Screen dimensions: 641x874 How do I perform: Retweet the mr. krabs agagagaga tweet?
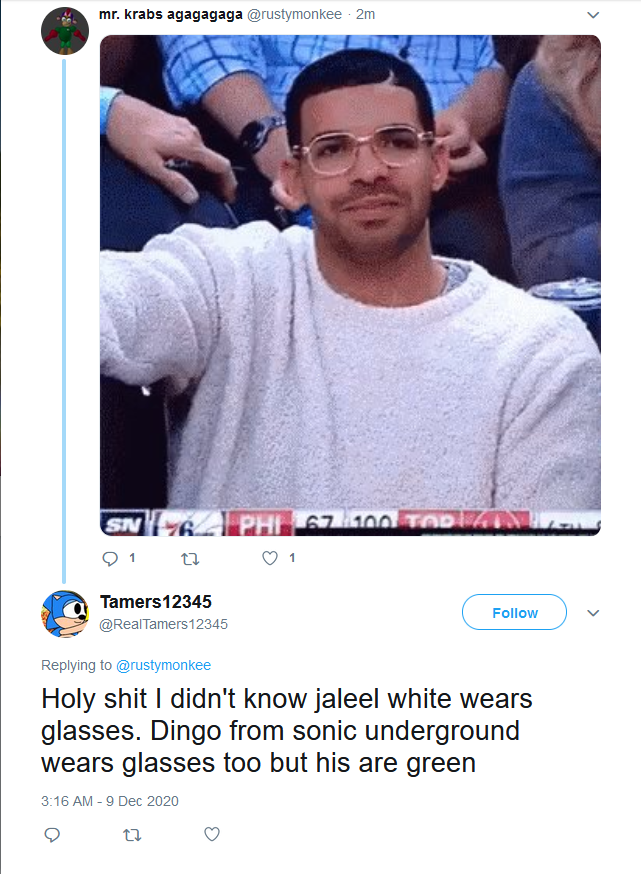(191, 559)
